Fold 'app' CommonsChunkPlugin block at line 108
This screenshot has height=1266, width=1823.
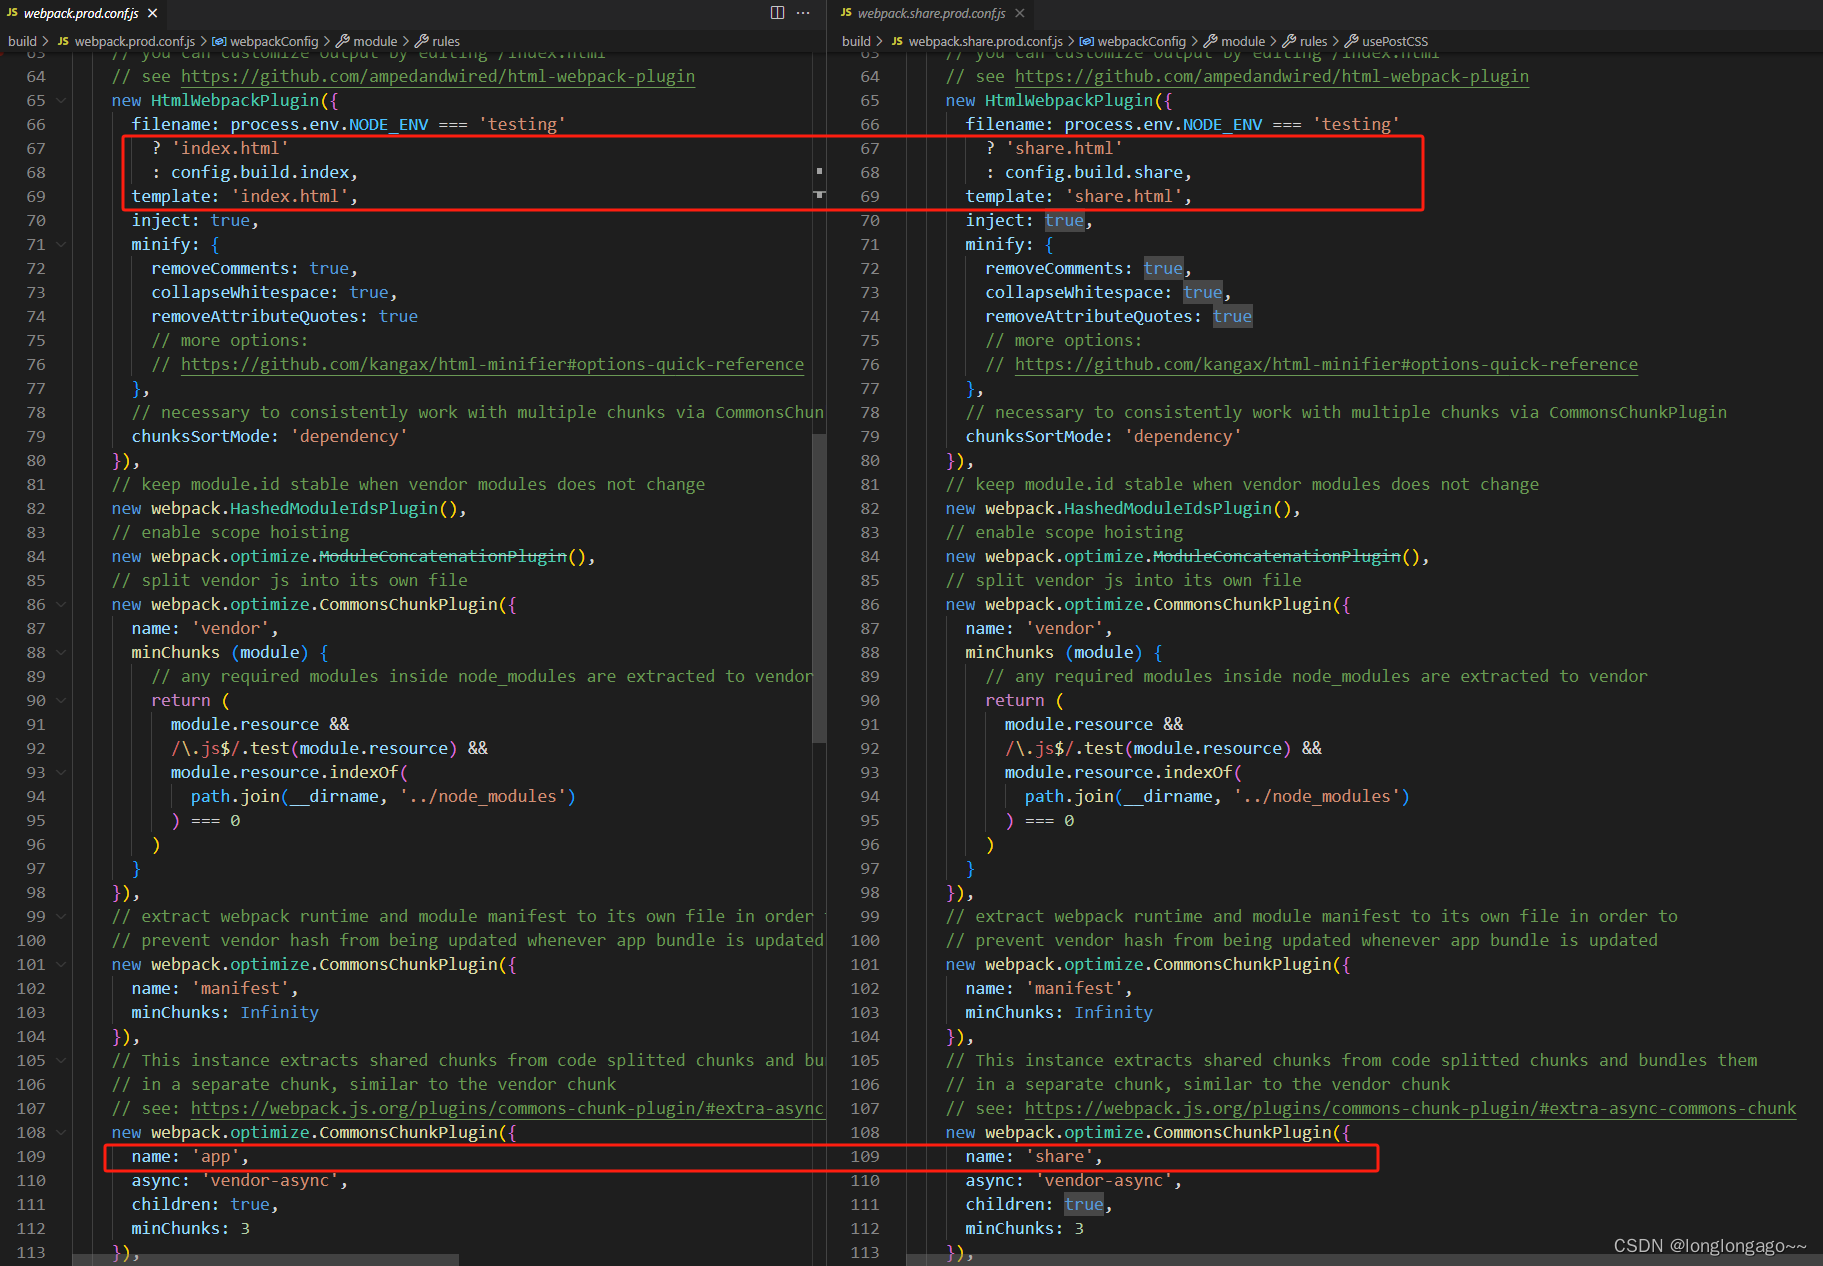[61, 1133]
